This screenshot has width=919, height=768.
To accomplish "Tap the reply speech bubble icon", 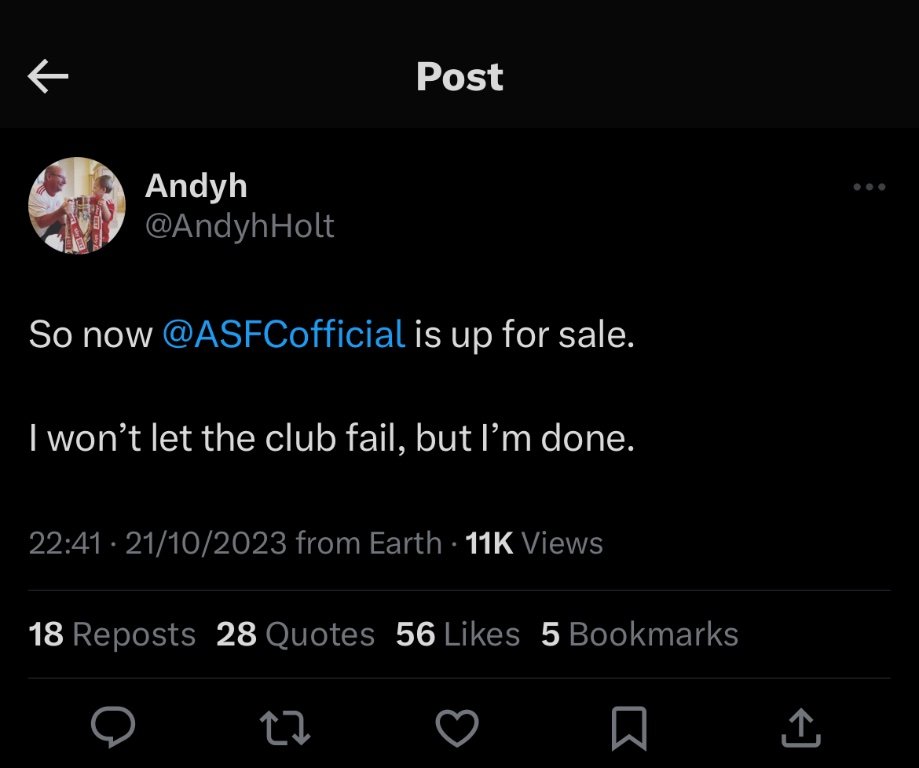I will pyautogui.click(x=113, y=727).
